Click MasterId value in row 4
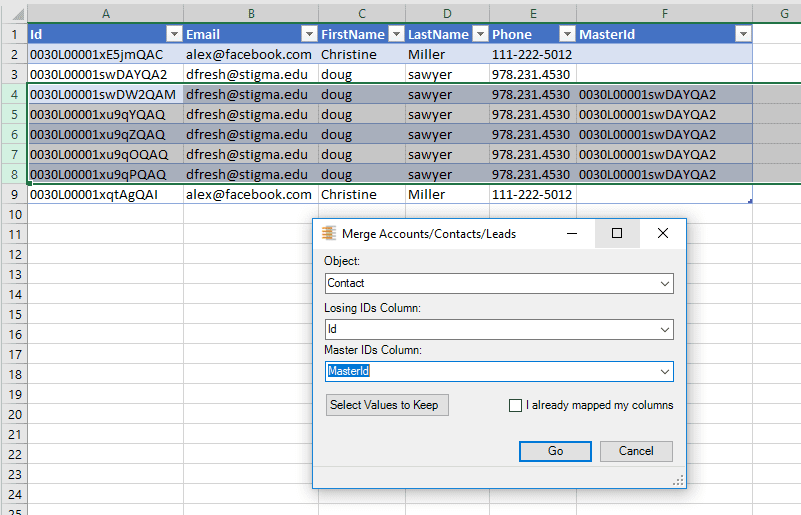Viewport: 801px width, 515px height. point(664,95)
